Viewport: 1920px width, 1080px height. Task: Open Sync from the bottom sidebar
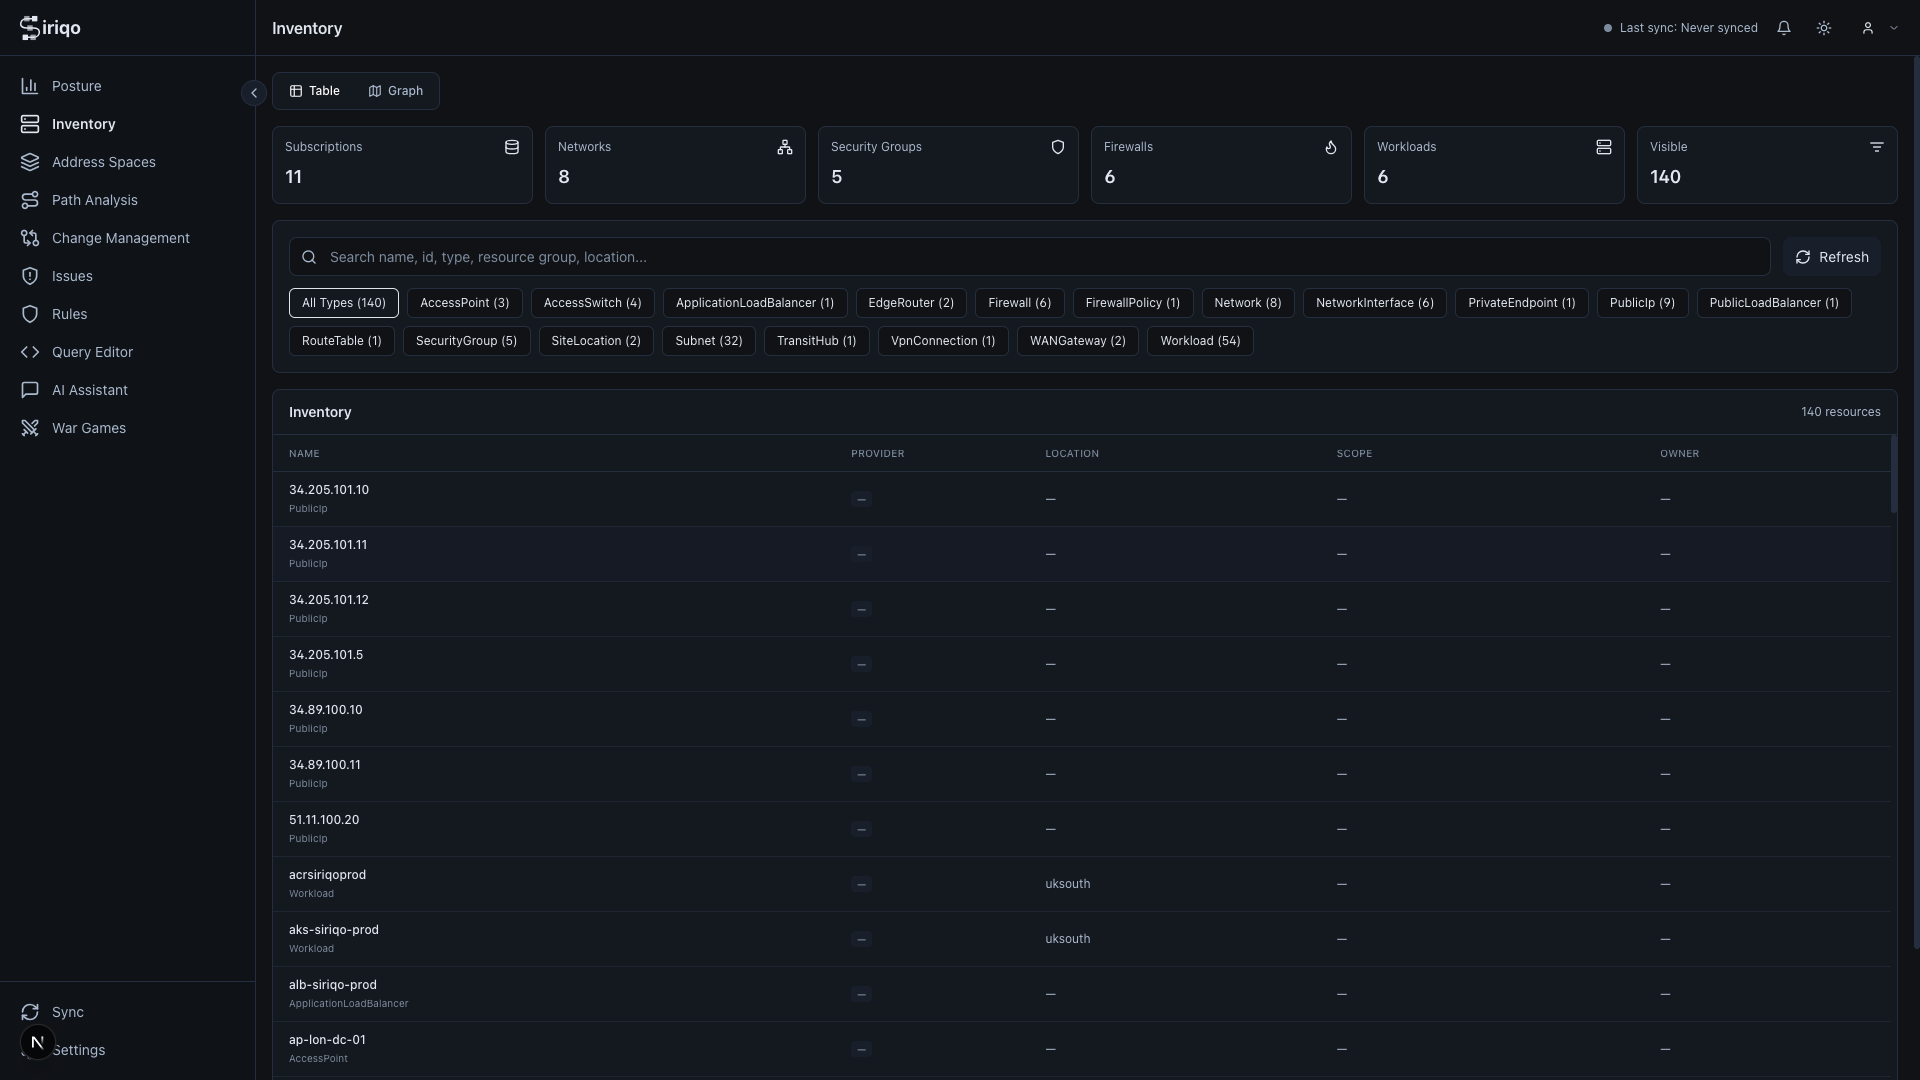click(x=66, y=1012)
